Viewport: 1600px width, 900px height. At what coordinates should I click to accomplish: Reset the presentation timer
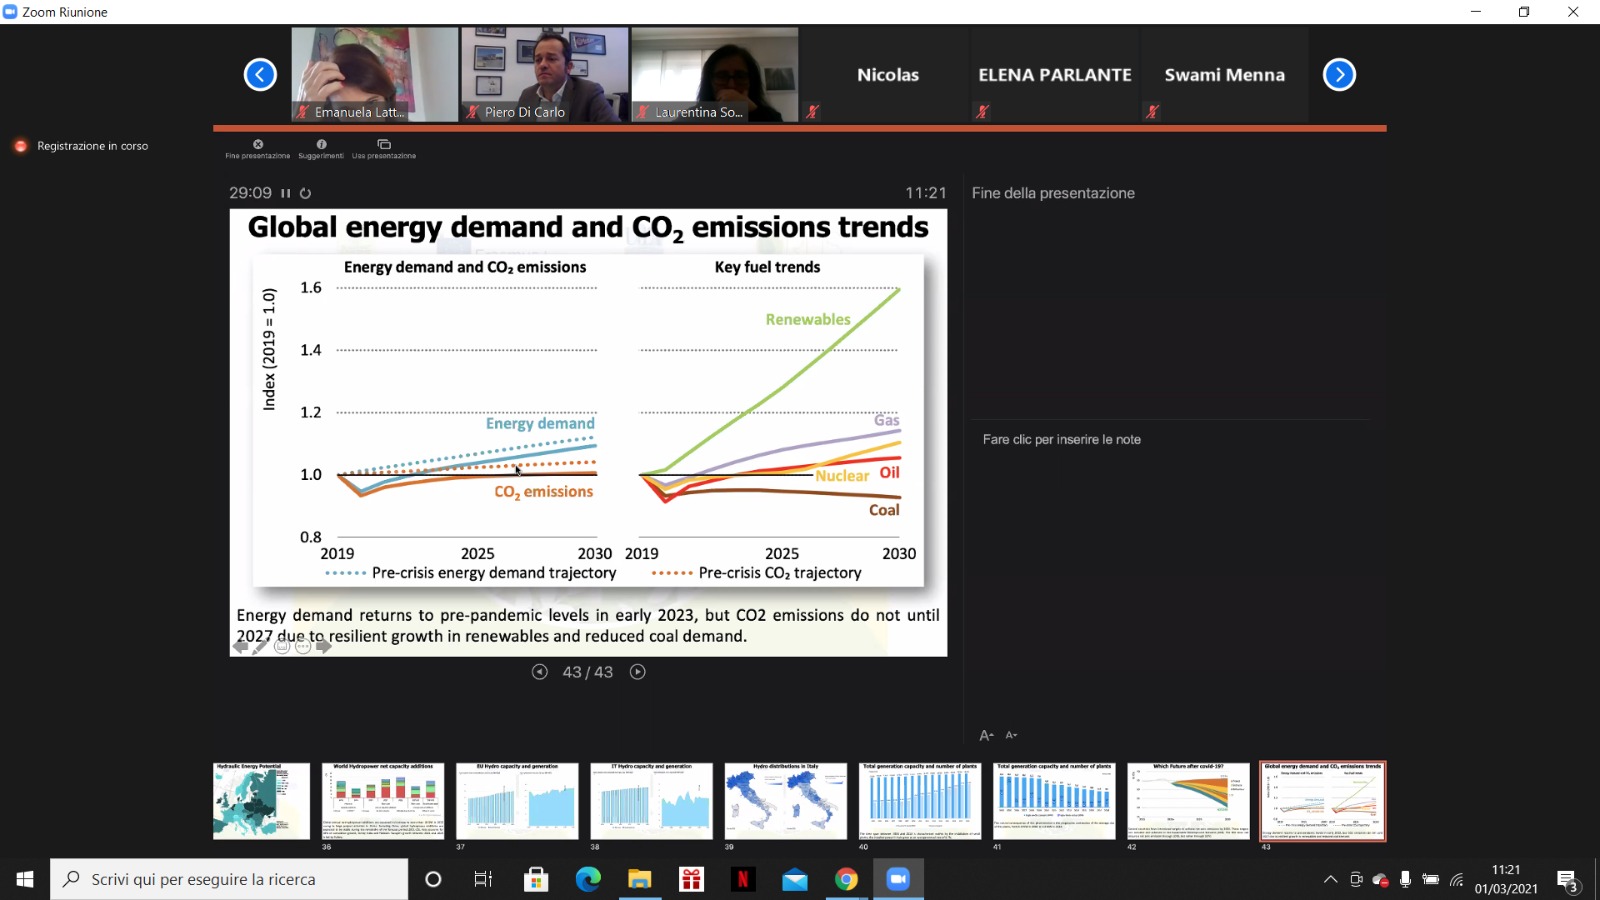(x=306, y=193)
